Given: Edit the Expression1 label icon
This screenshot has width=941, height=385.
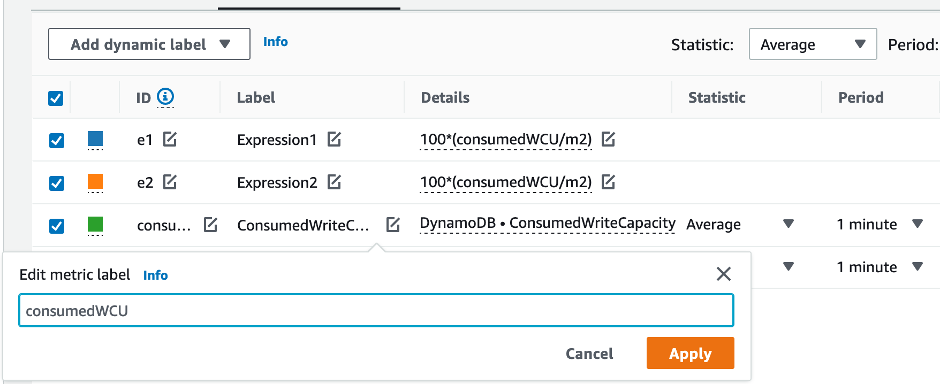Looking at the screenshot, I should pyautogui.click(x=334, y=140).
